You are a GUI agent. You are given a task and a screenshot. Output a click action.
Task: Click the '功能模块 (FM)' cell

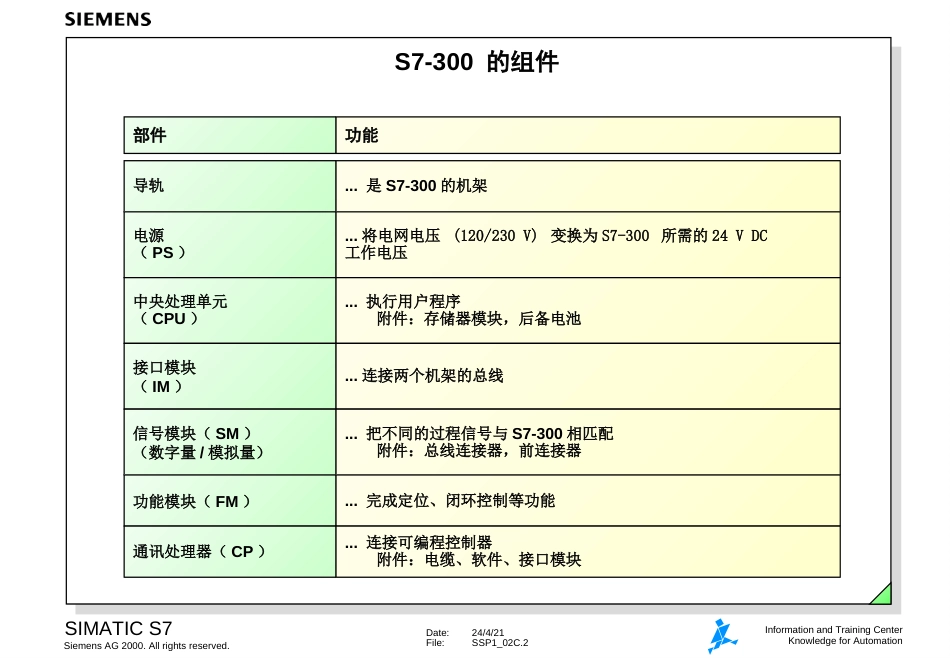[230, 500]
